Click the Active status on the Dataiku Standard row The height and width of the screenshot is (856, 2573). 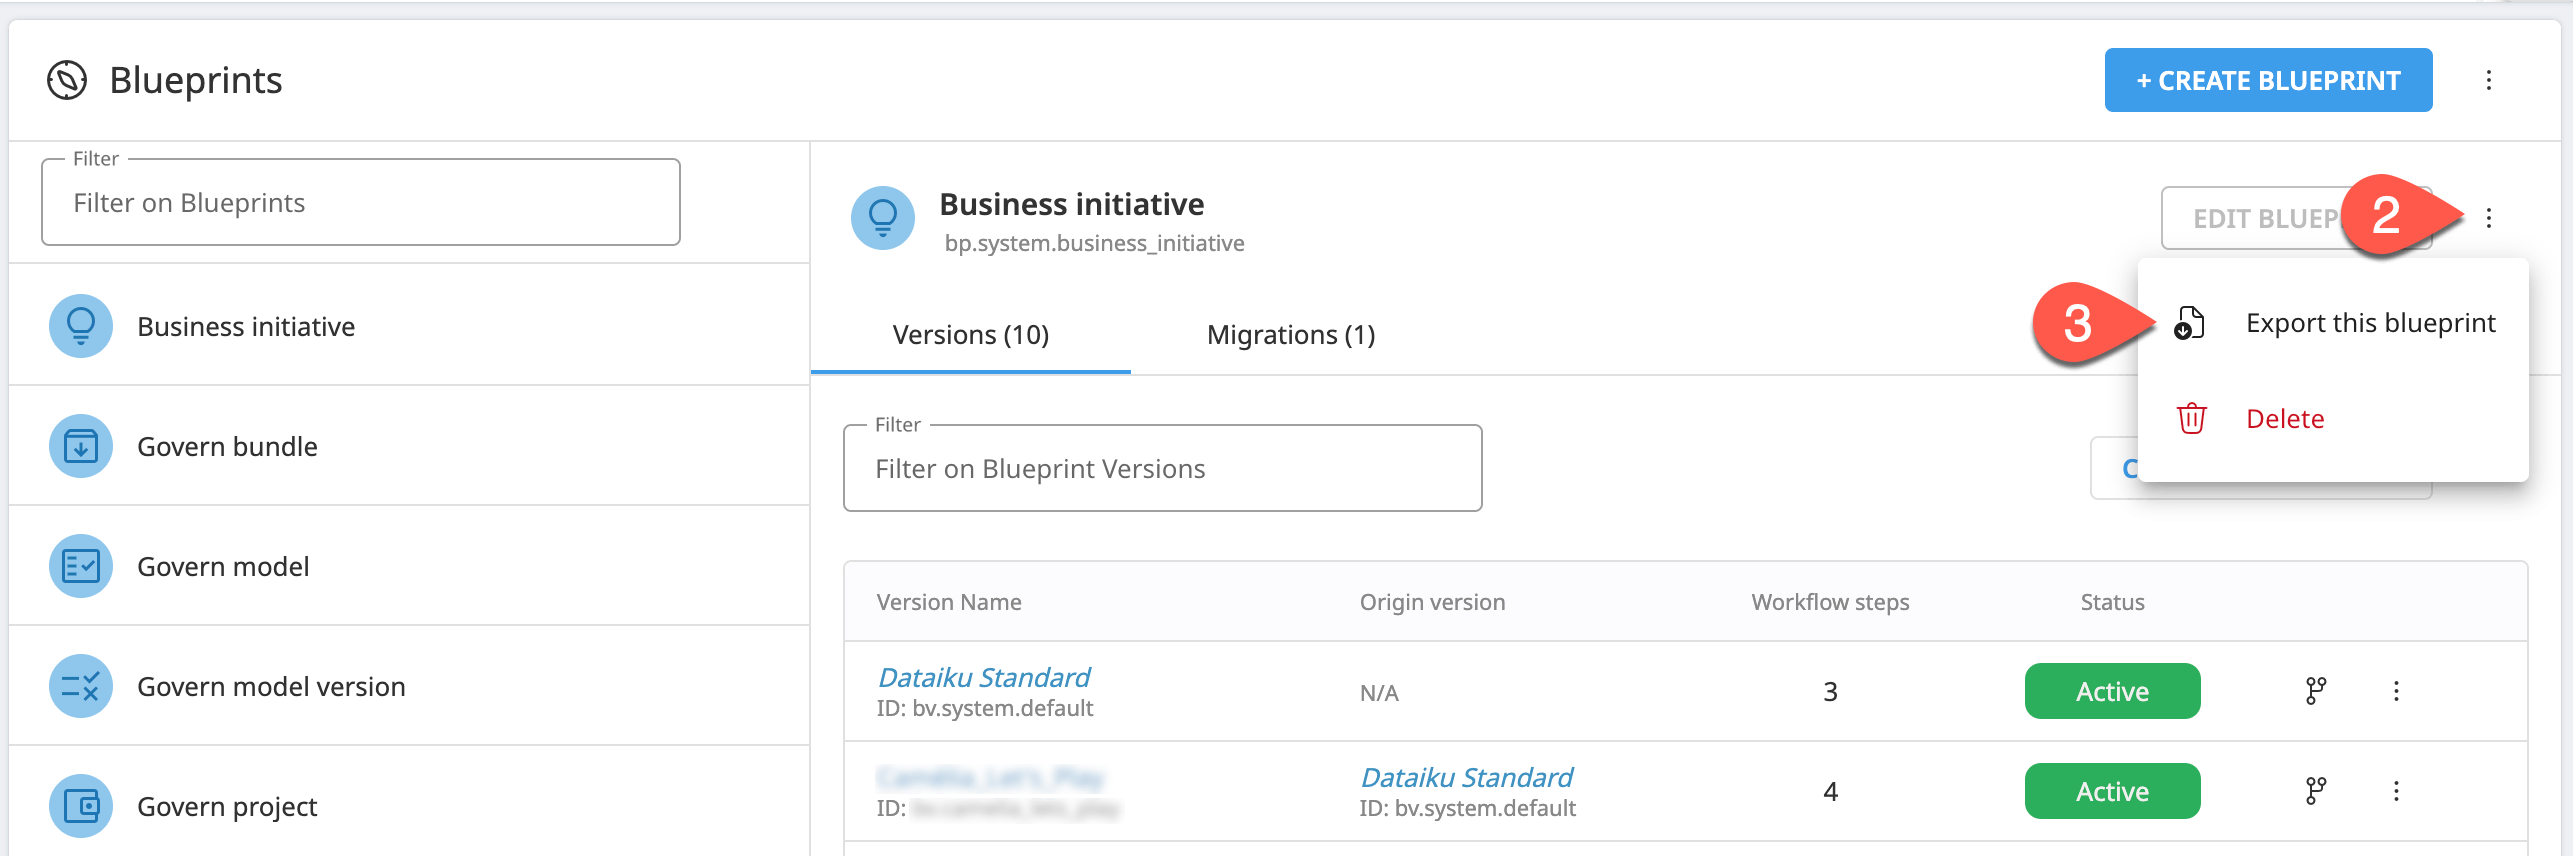point(2112,691)
